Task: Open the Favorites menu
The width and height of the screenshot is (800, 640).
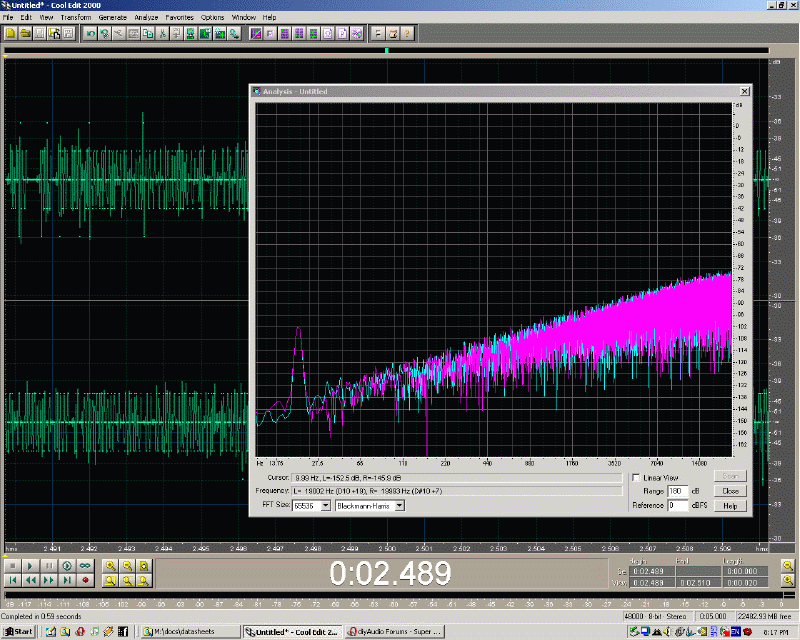Action: click(180, 17)
